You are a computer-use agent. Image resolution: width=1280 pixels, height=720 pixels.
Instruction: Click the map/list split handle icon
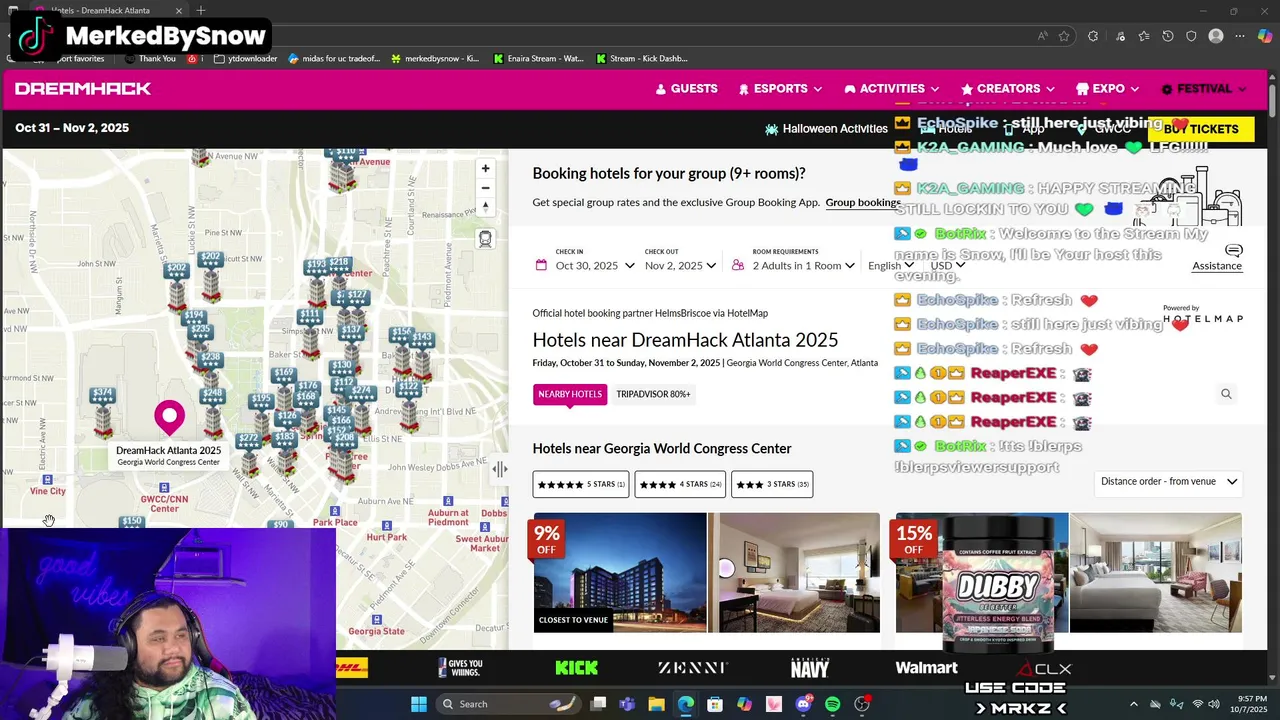(x=500, y=469)
